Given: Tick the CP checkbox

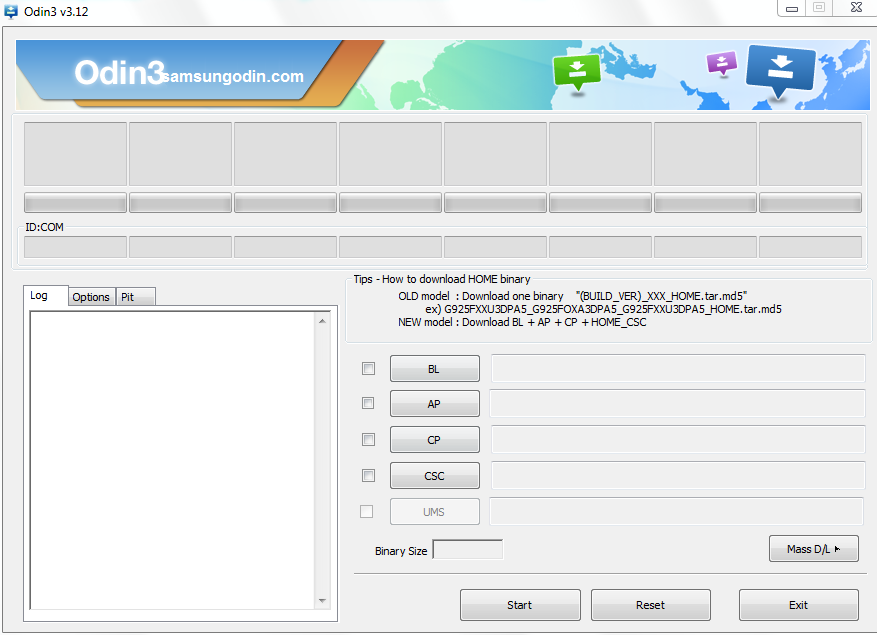Looking at the screenshot, I should (368, 439).
